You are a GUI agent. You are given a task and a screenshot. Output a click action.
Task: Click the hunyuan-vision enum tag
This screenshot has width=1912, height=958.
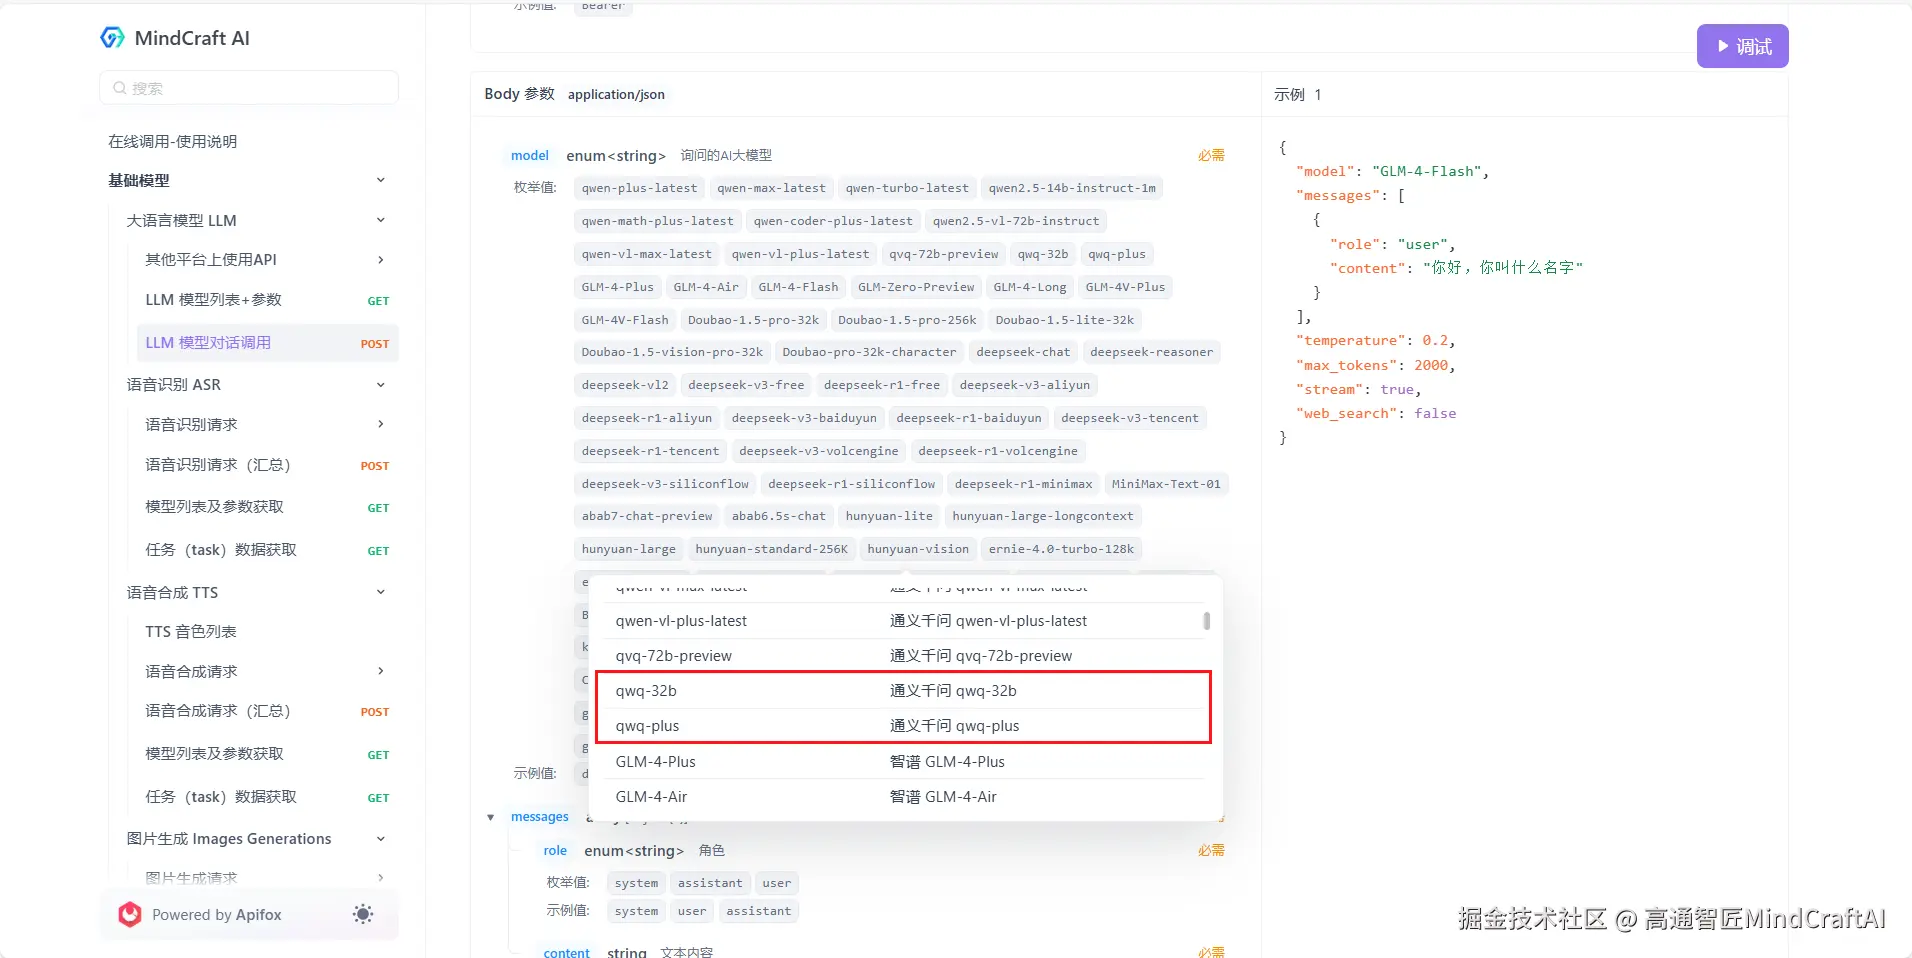(918, 549)
